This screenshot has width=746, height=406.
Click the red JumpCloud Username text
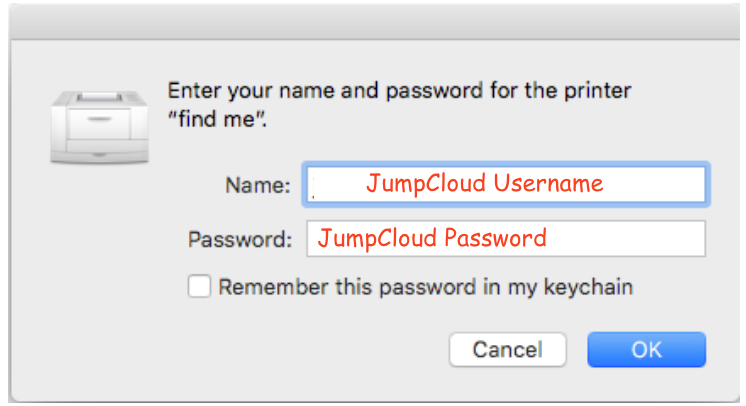click(x=484, y=184)
